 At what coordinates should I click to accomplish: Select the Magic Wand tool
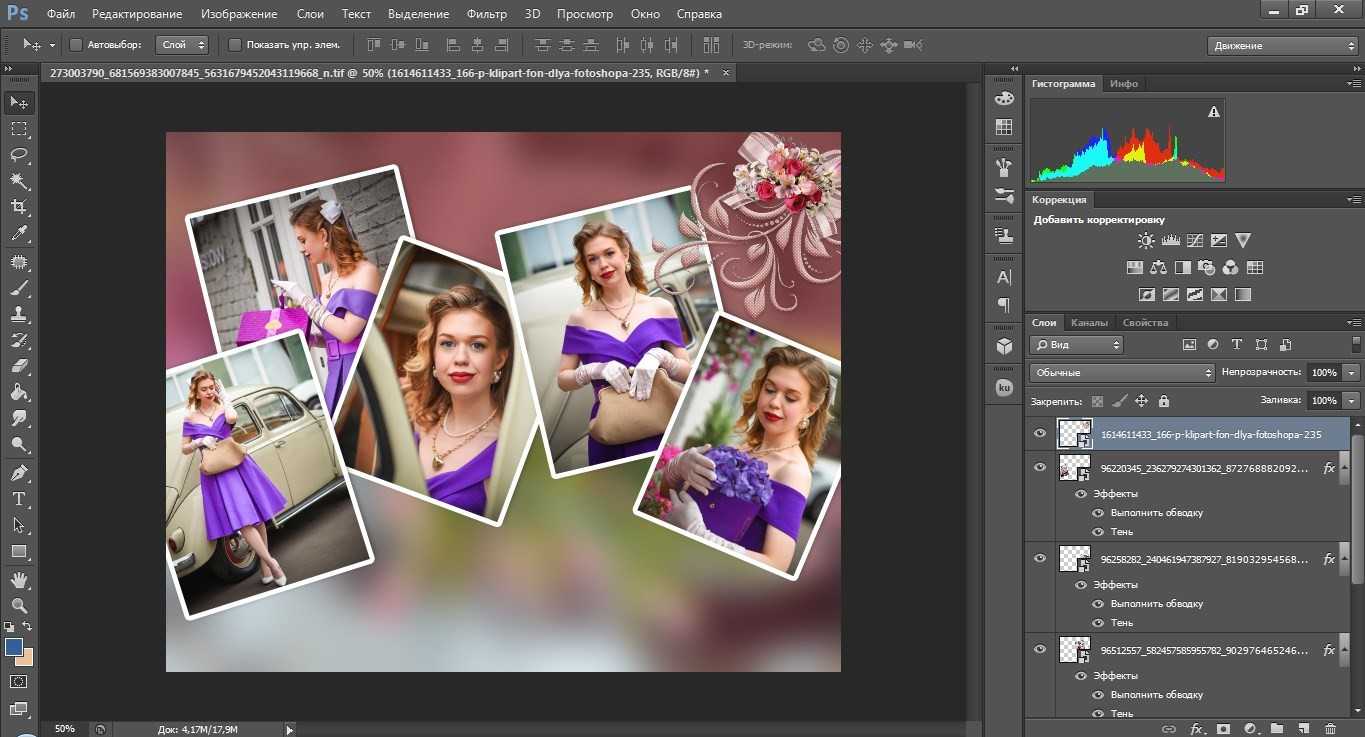[19, 181]
